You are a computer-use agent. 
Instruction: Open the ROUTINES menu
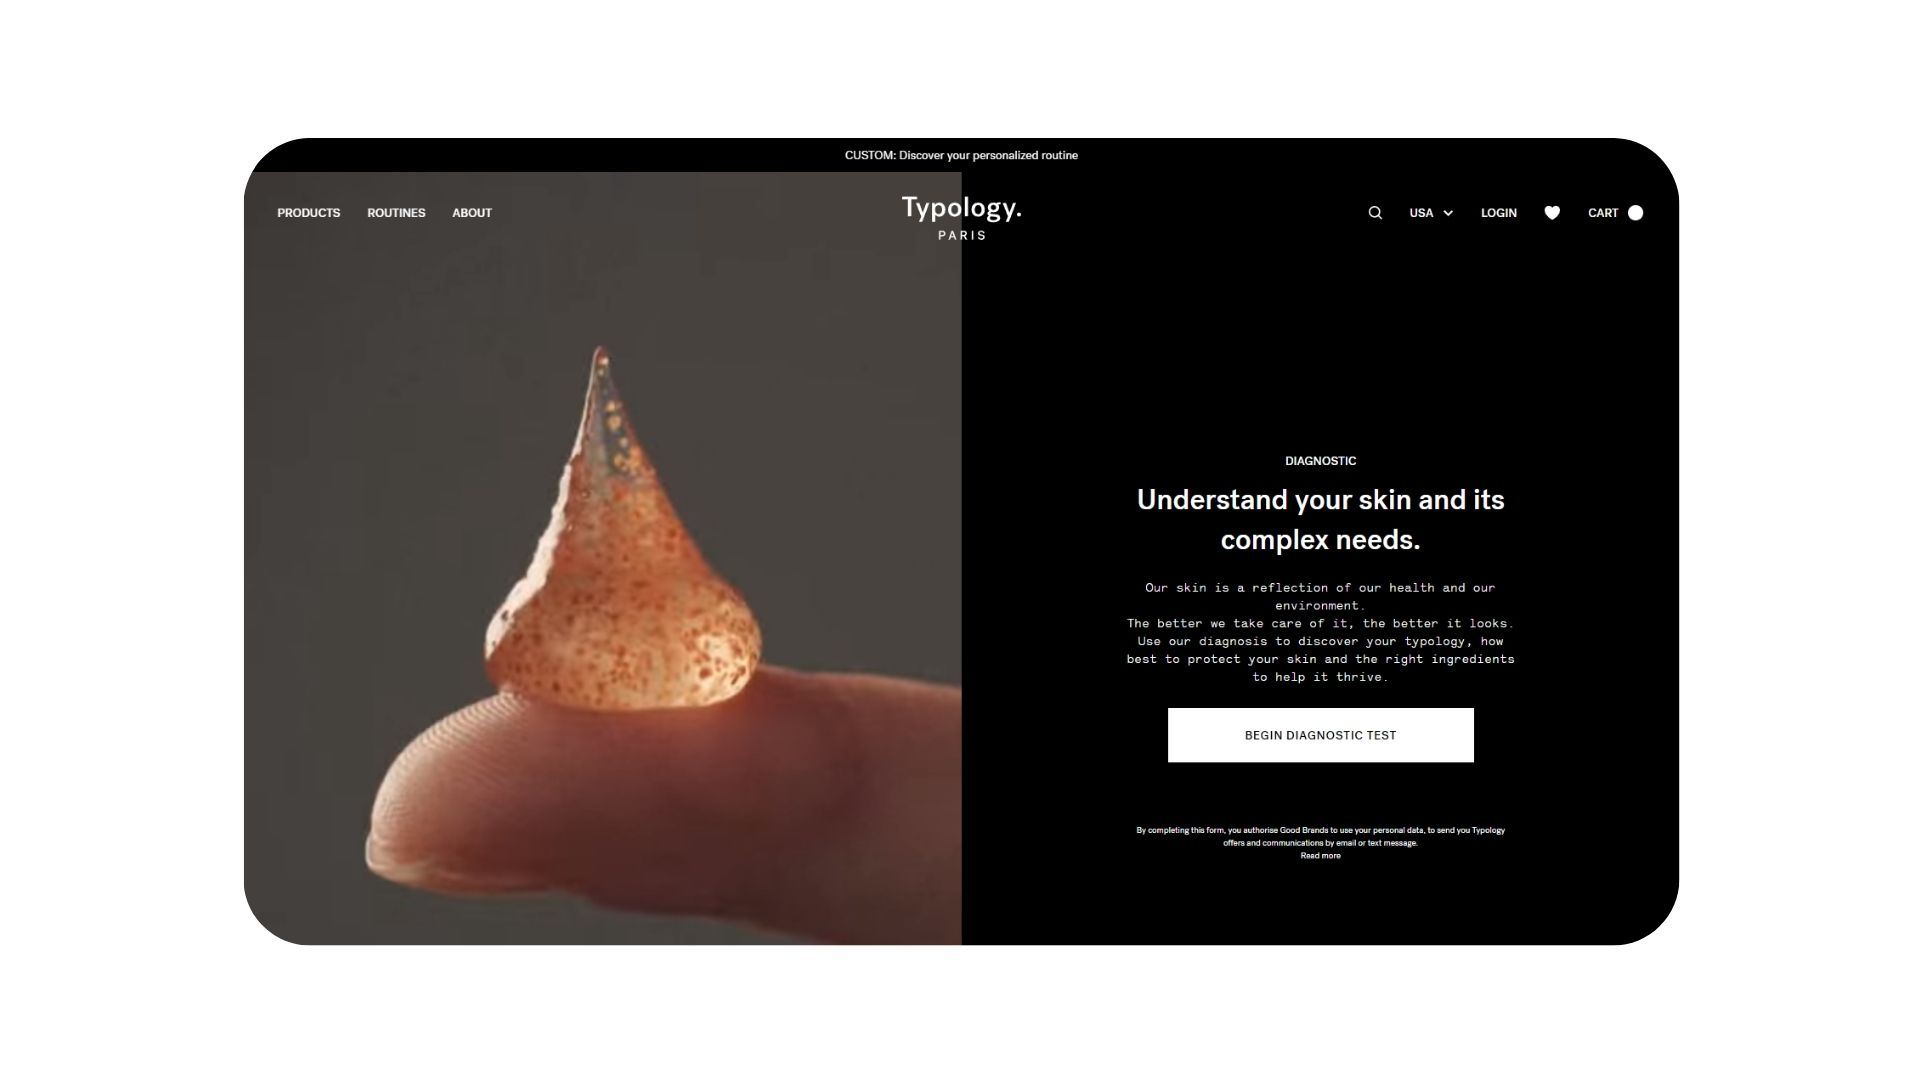click(396, 213)
